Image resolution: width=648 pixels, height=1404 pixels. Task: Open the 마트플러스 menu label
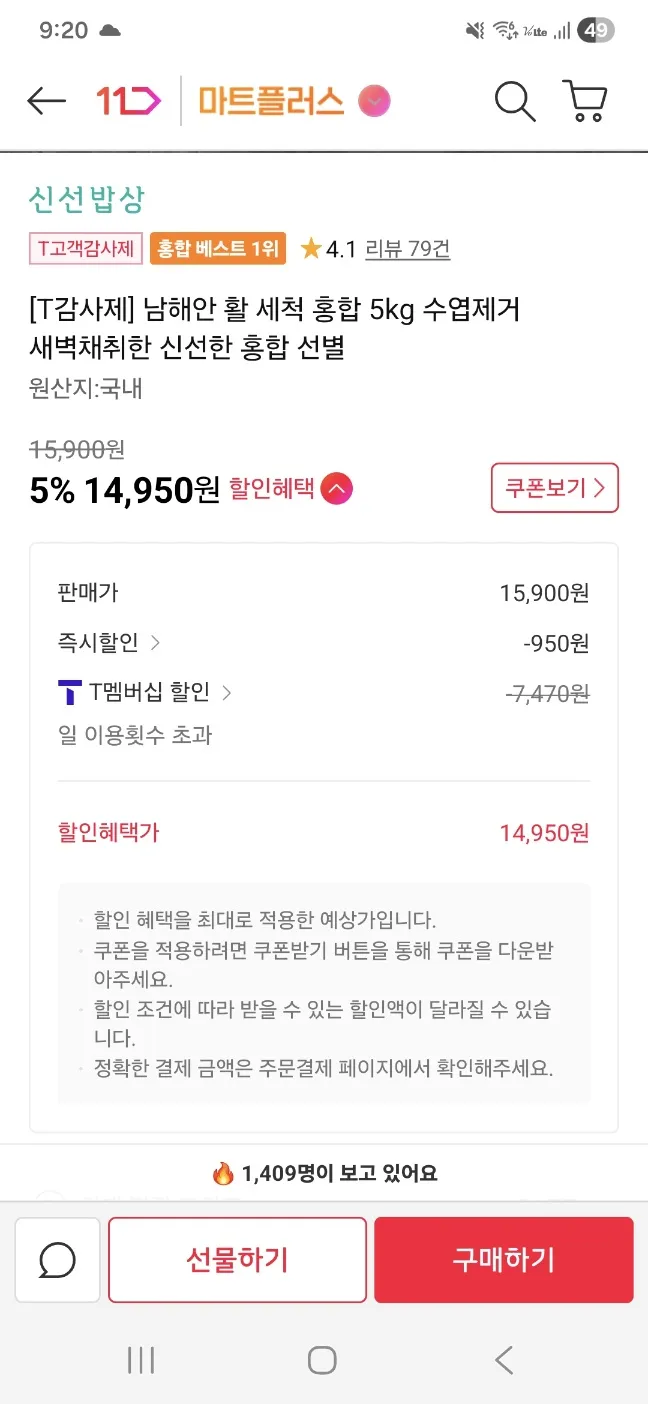[x=271, y=101]
